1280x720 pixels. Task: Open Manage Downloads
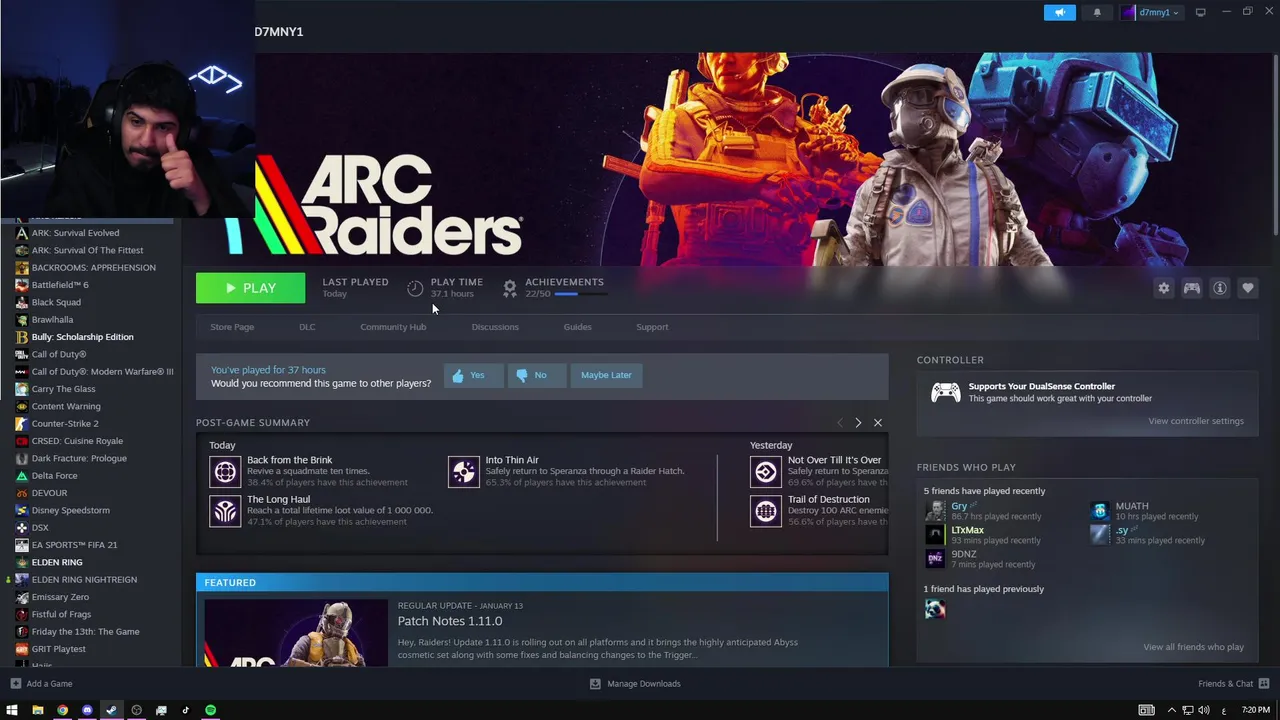coord(635,684)
